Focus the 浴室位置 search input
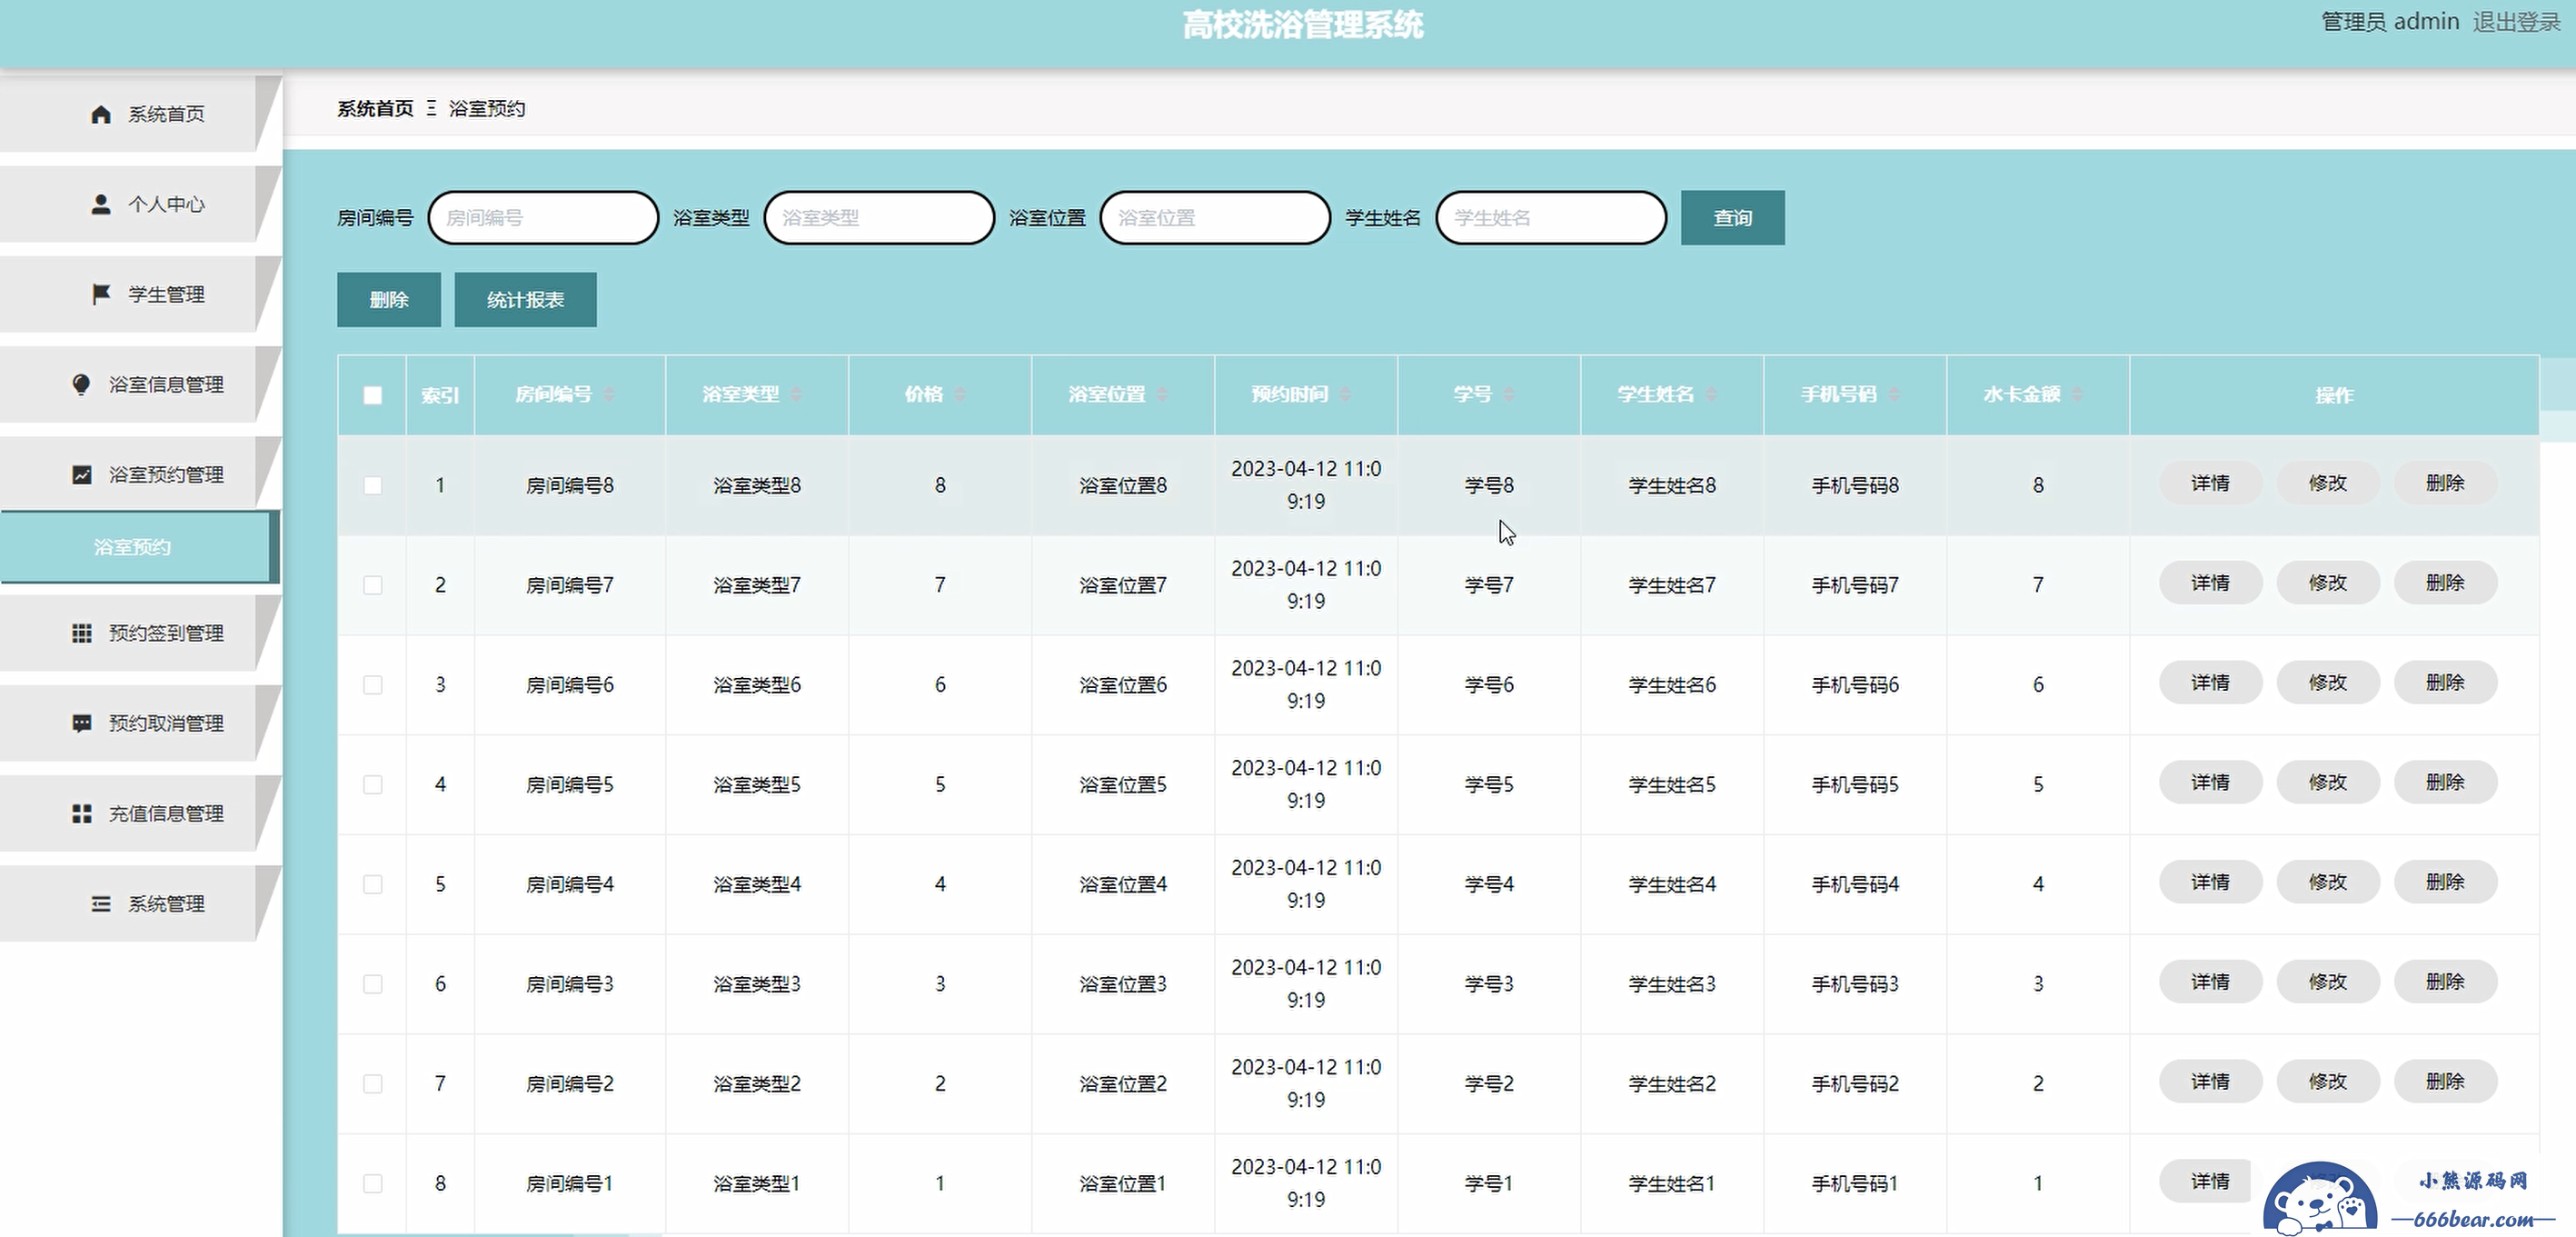The width and height of the screenshot is (2576, 1237). click(x=1215, y=218)
